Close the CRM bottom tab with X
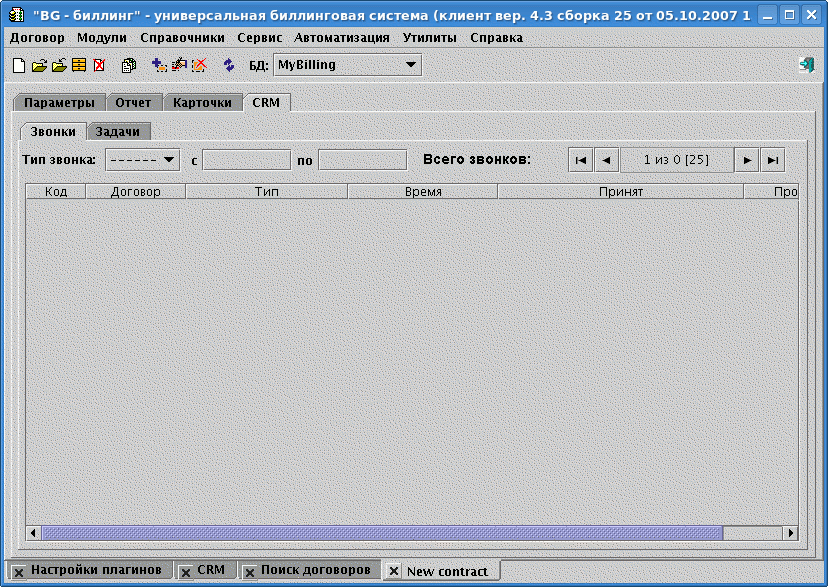Image resolution: width=828 pixels, height=587 pixels. pyautogui.click(x=186, y=571)
